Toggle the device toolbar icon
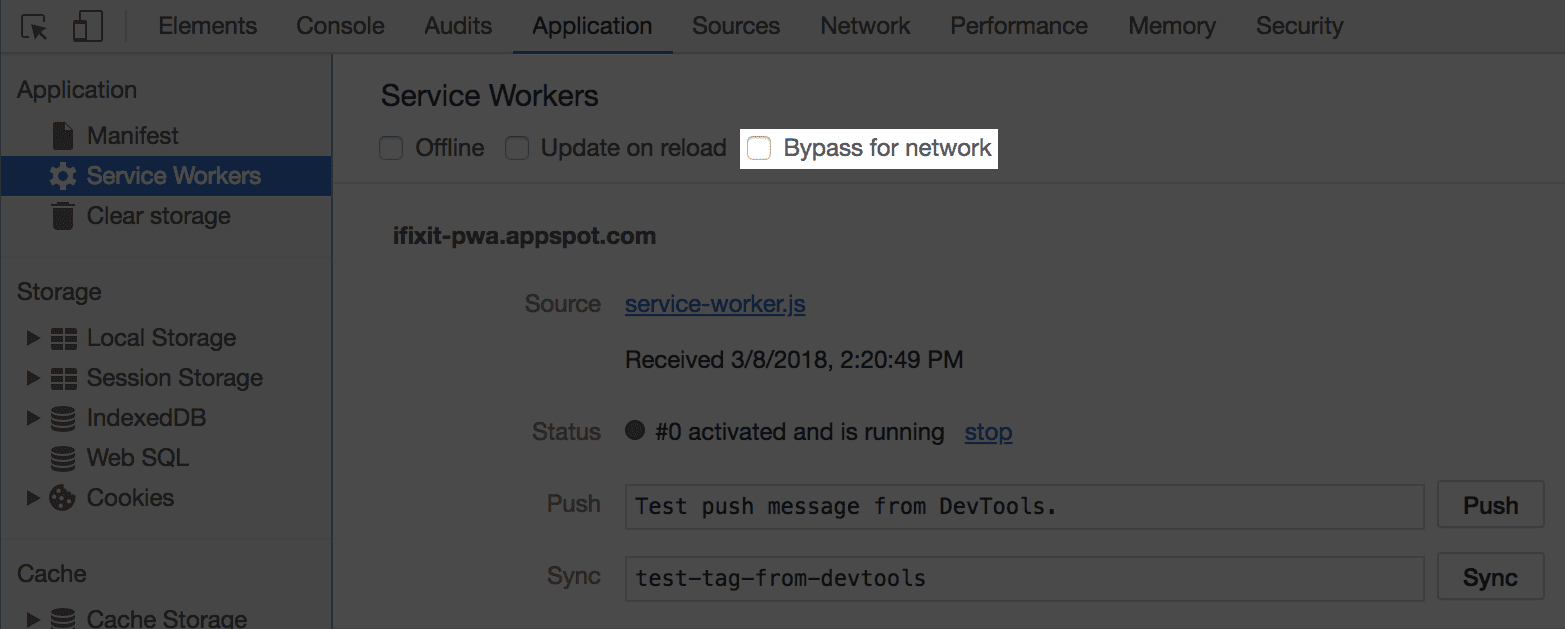 88,25
